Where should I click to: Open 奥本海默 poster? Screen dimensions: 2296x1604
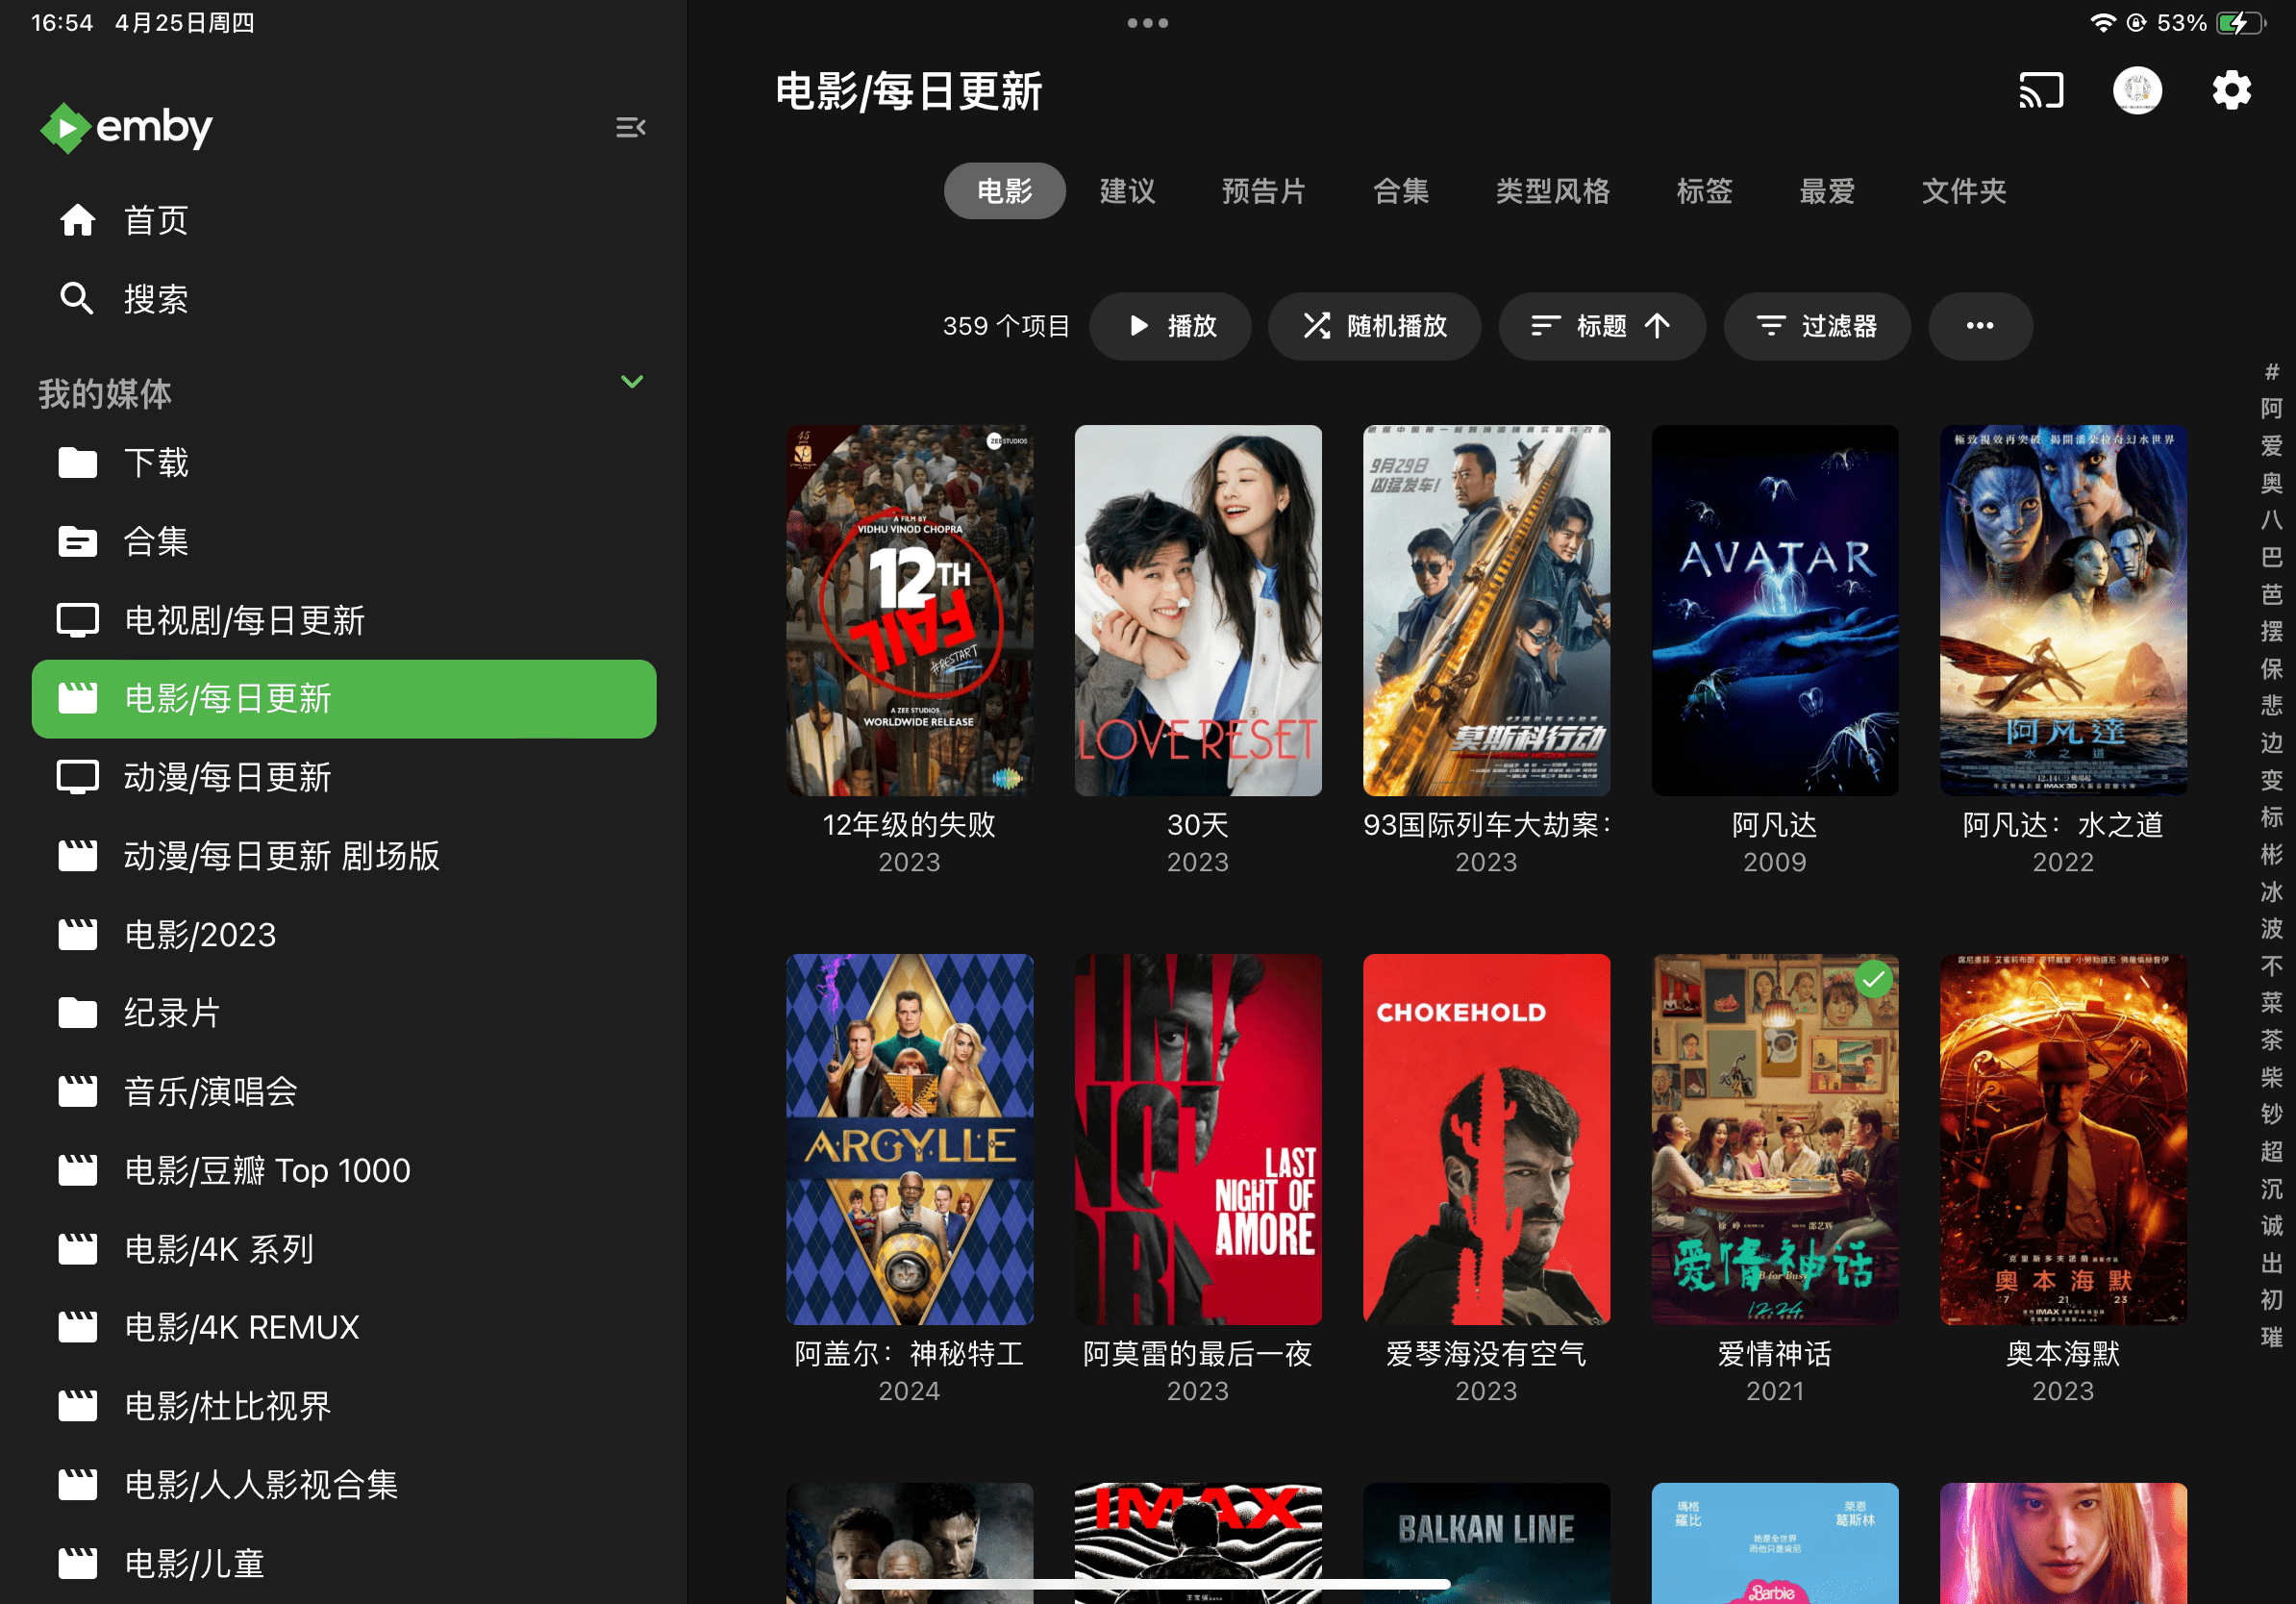pos(2063,1140)
